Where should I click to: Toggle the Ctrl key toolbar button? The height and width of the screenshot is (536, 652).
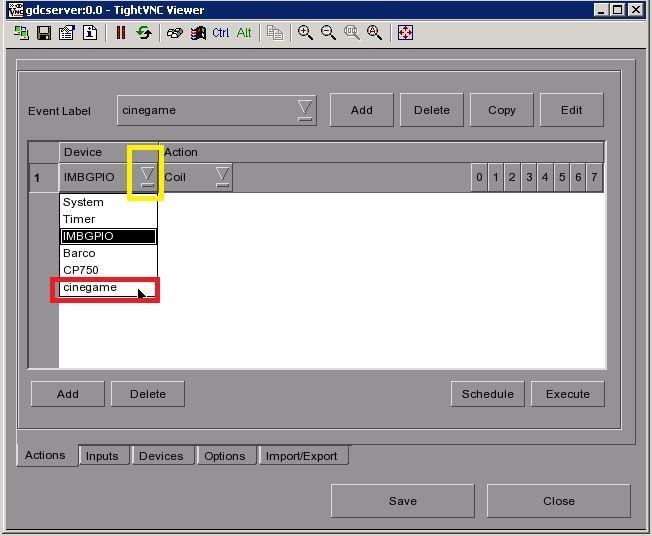[x=220, y=33]
